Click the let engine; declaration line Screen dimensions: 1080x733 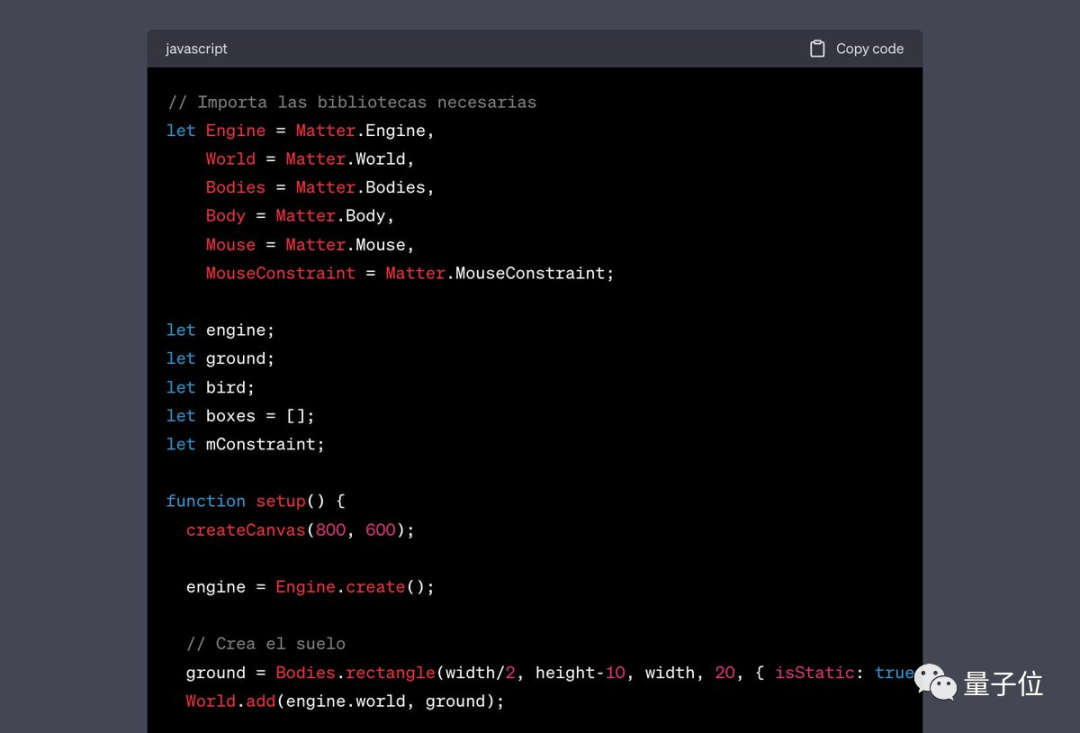pyautogui.click(x=220, y=330)
